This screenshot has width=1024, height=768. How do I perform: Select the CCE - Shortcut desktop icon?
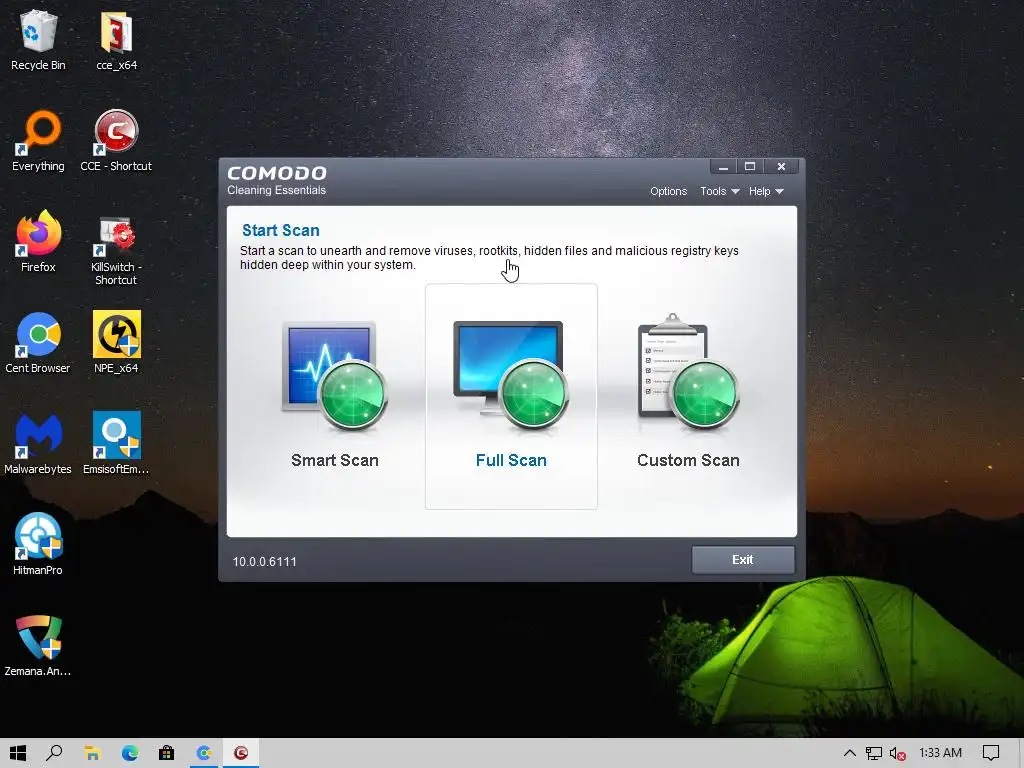pos(116,141)
